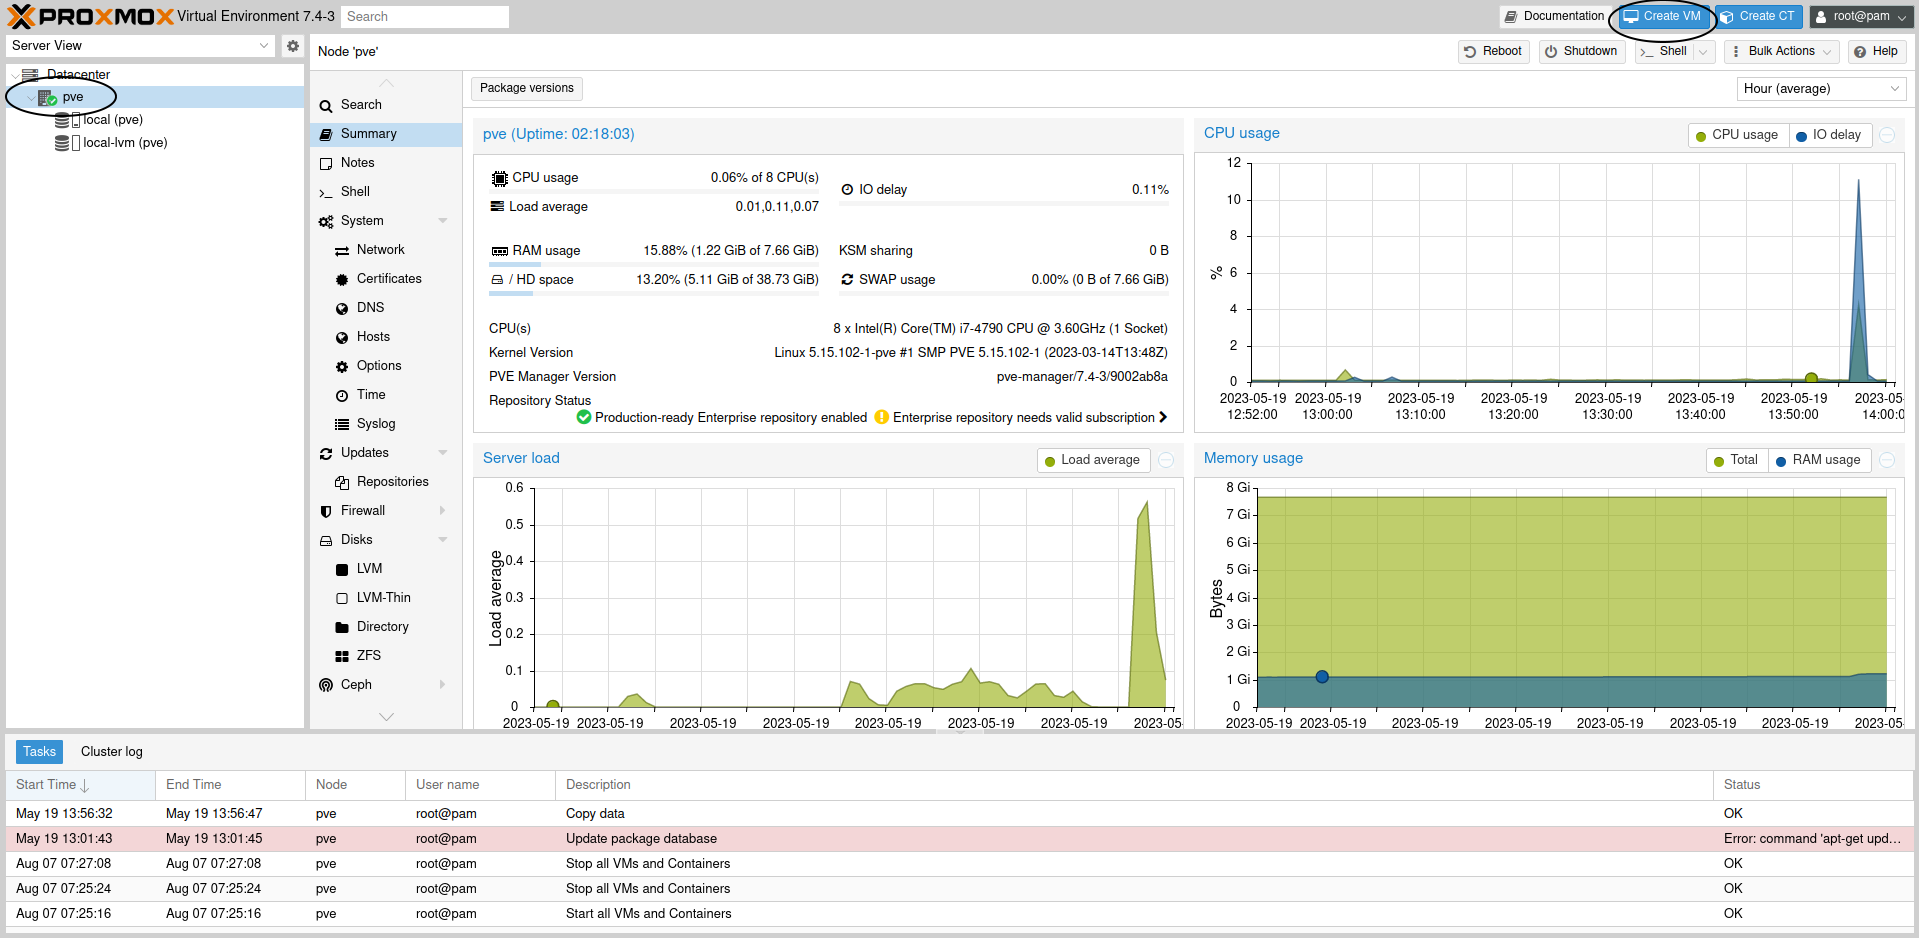Click the Package versions button

(x=527, y=89)
